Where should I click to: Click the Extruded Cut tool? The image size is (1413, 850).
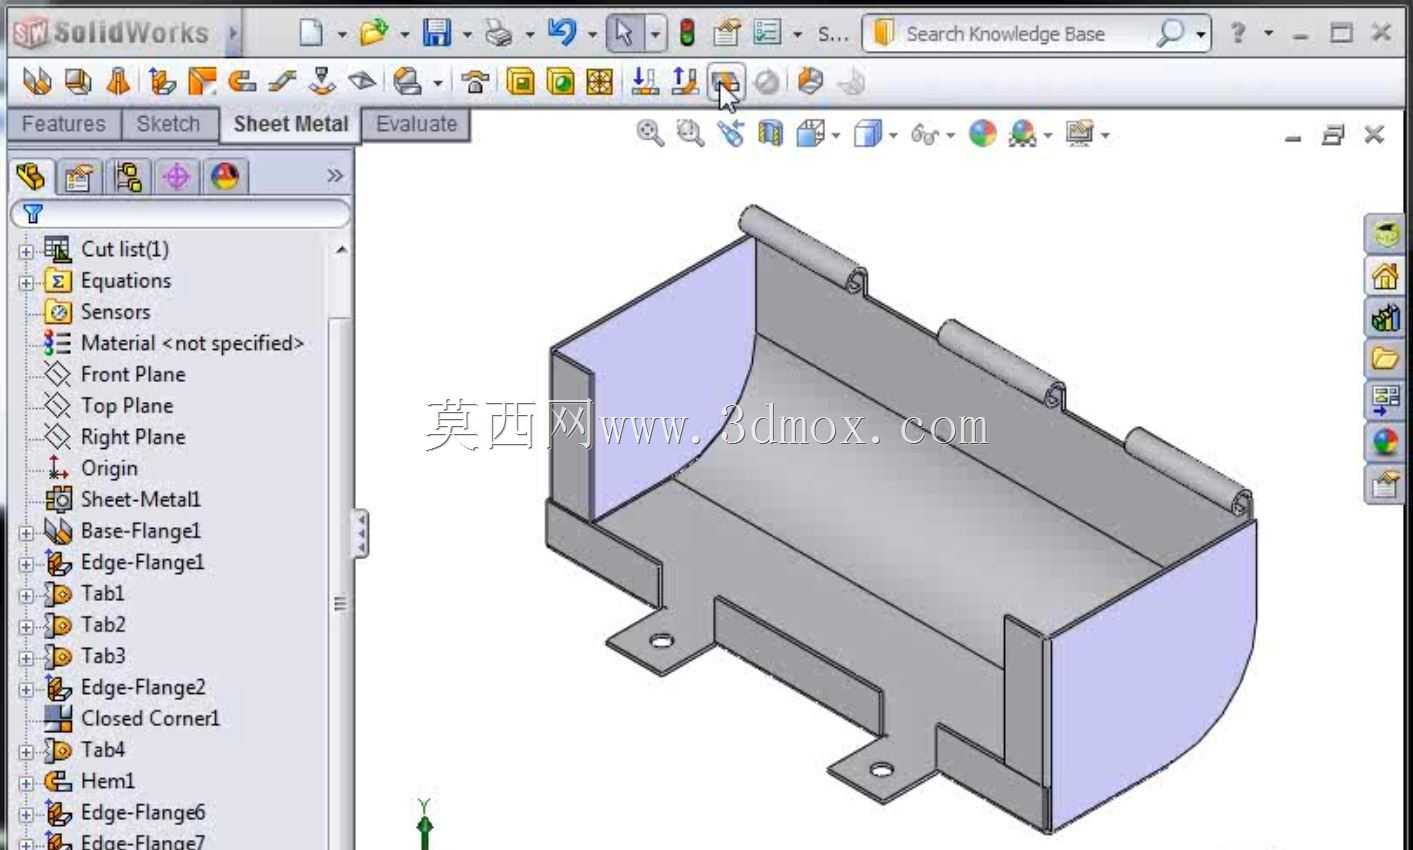coord(520,82)
